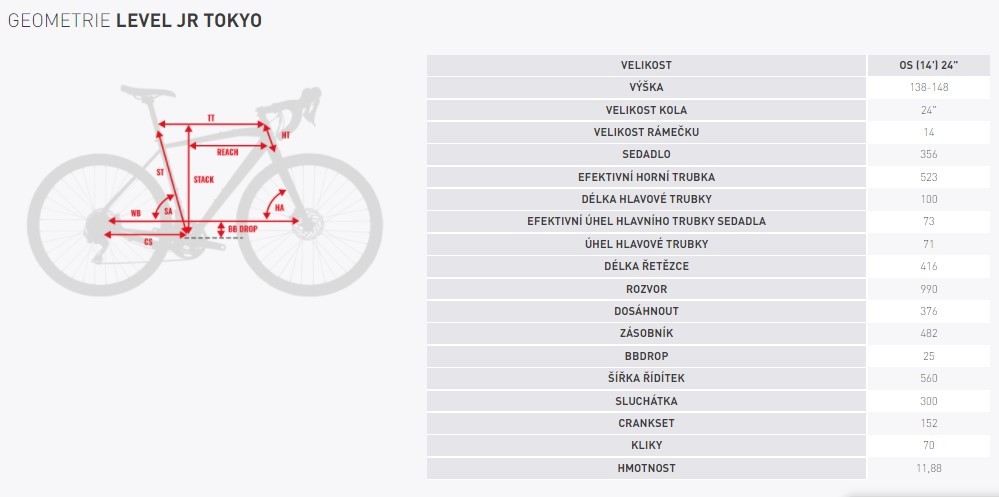Click the HT head tube label
The width and height of the screenshot is (999, 497).
pyautogui.click(x=285, y=135)
